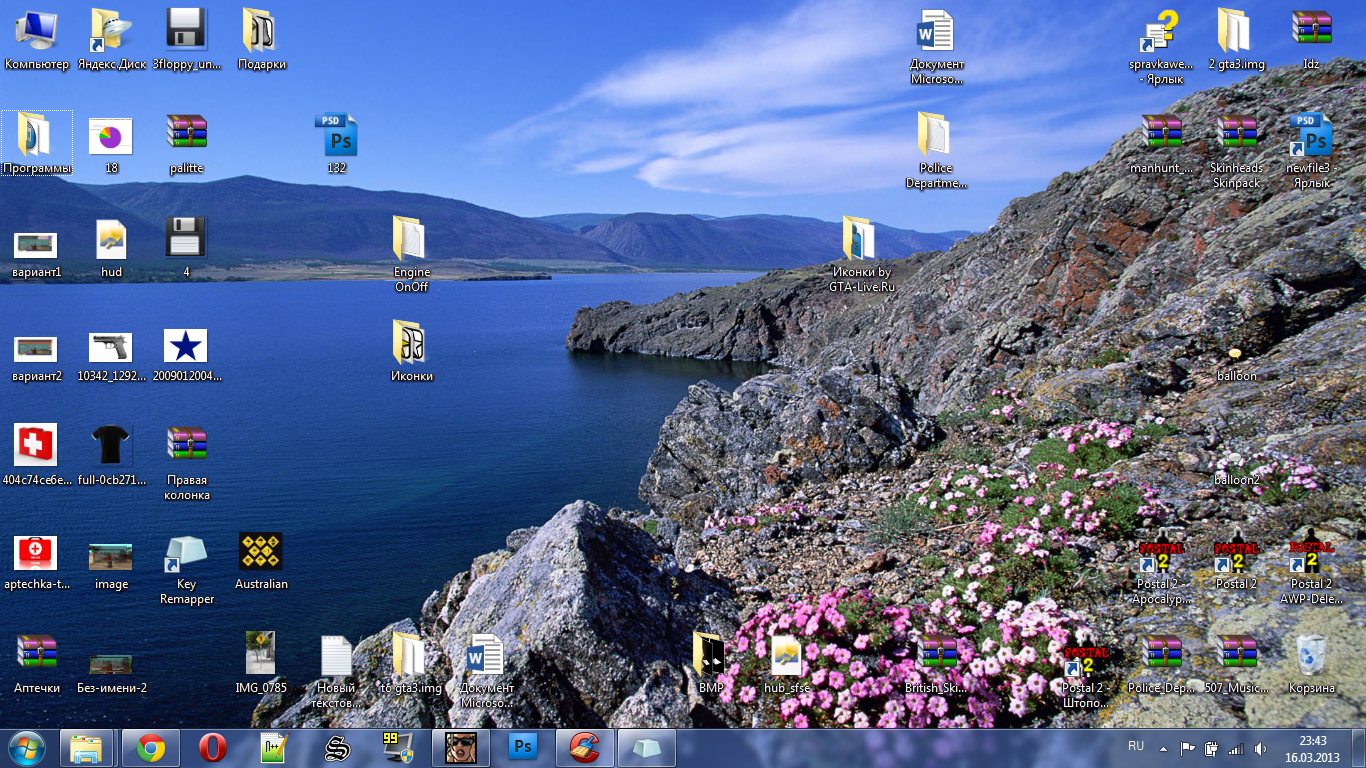This screenshot has height=768, width=1366.
Task: Select the Иконки by GTA-Live.Ru folder
Action: [x=859, y=240]
